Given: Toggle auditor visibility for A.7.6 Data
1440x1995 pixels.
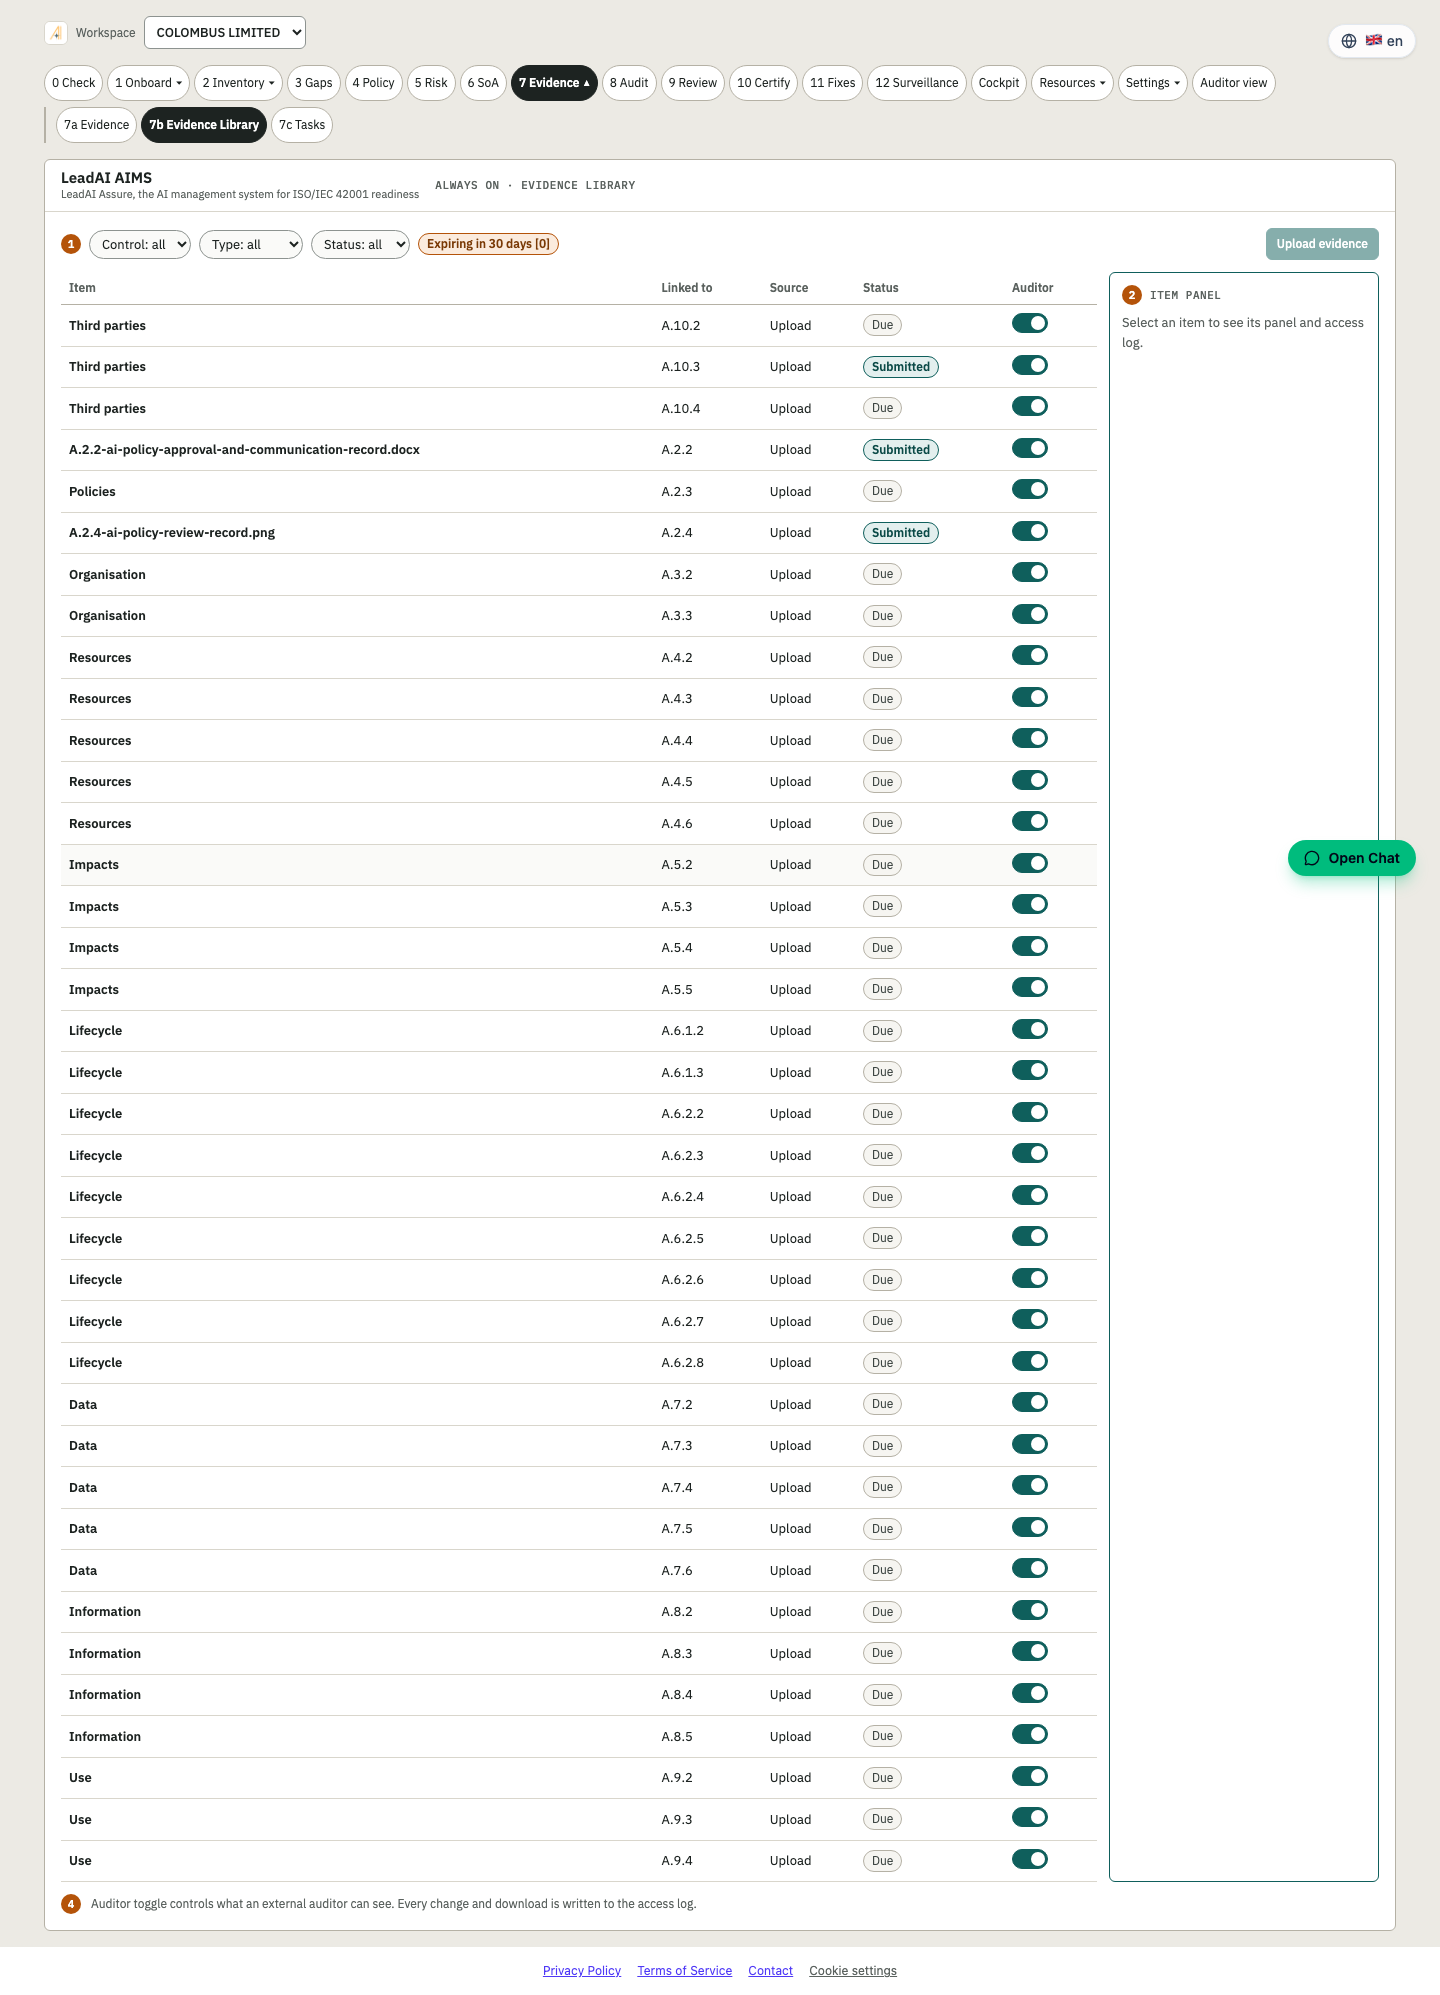Looking at the screenshot, I should coord(1030,1568).
